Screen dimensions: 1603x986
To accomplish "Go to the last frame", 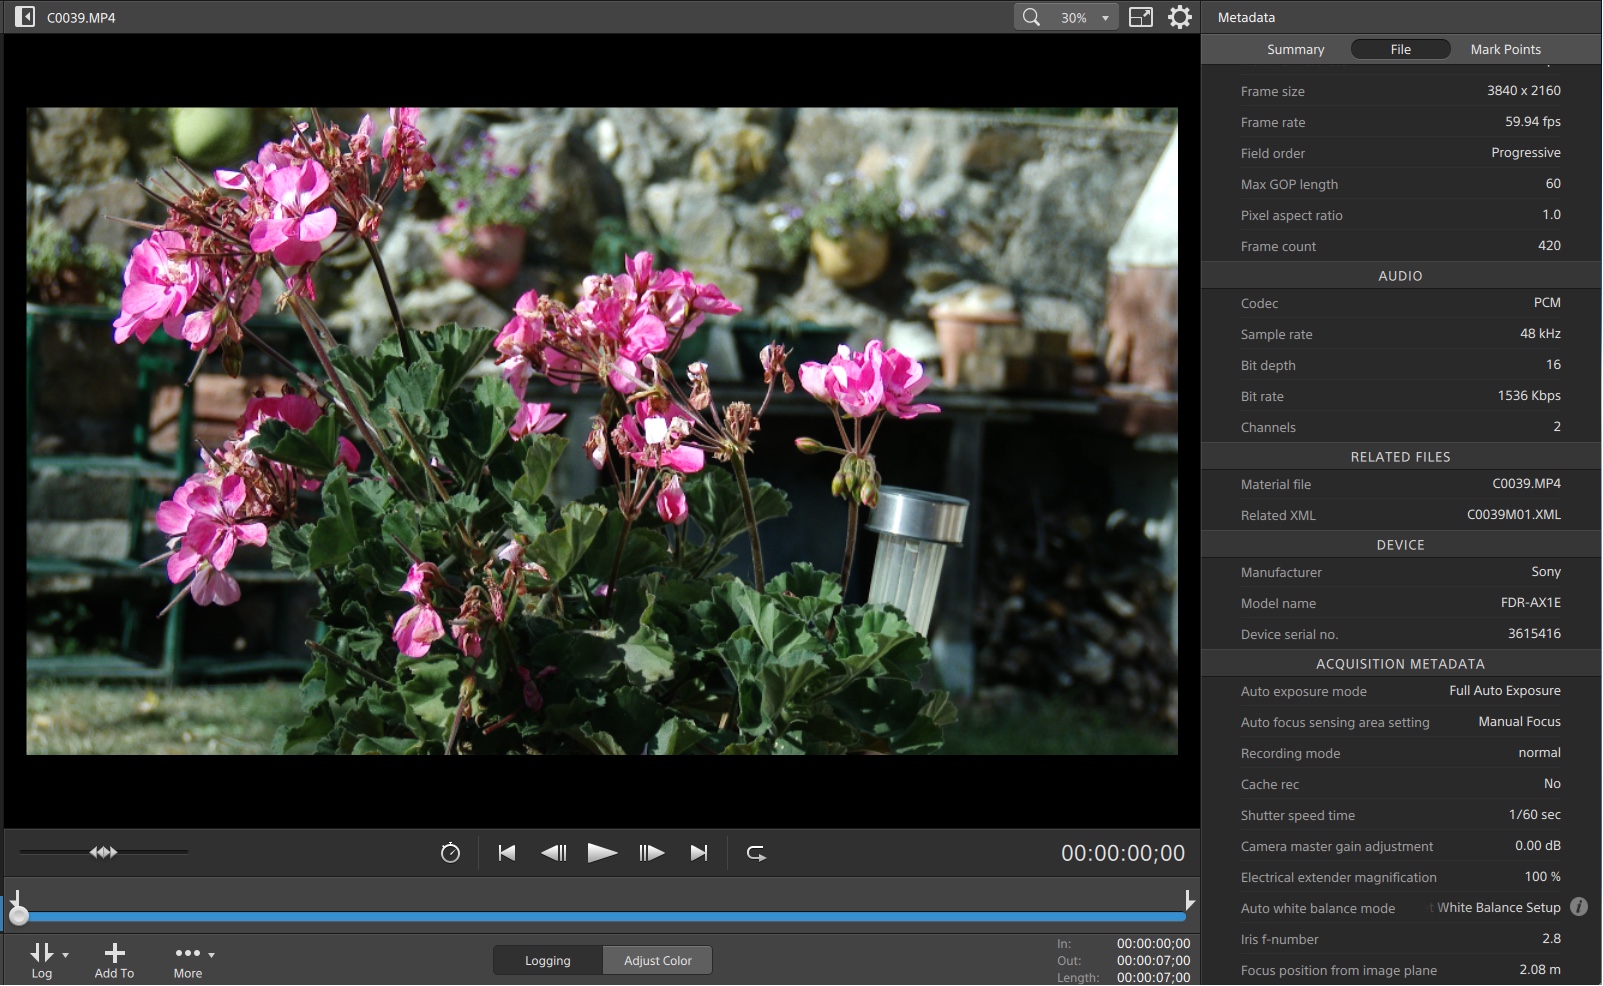I will 699,853.
